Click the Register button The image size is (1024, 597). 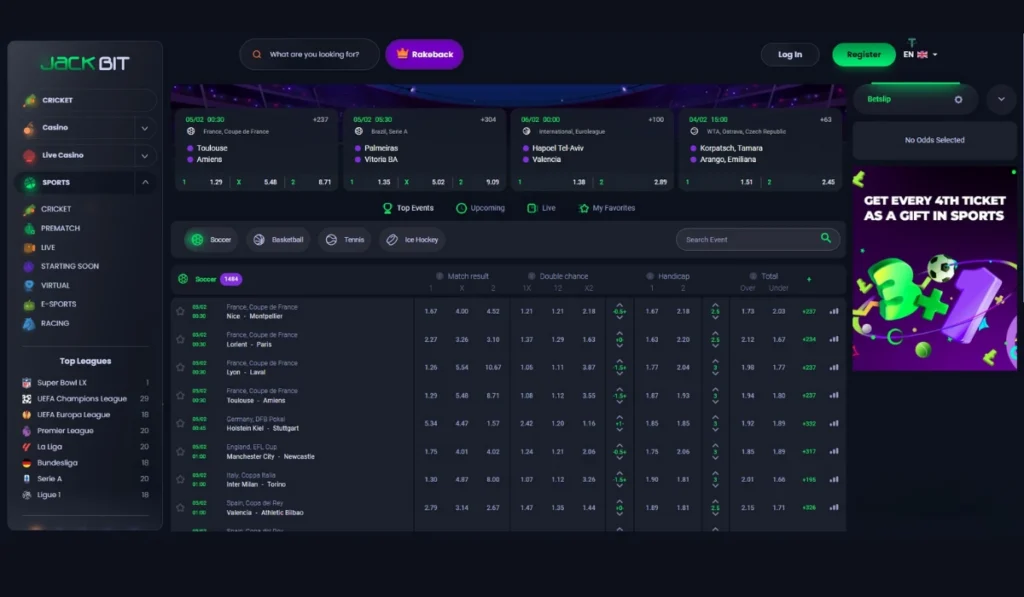[863, 54]
